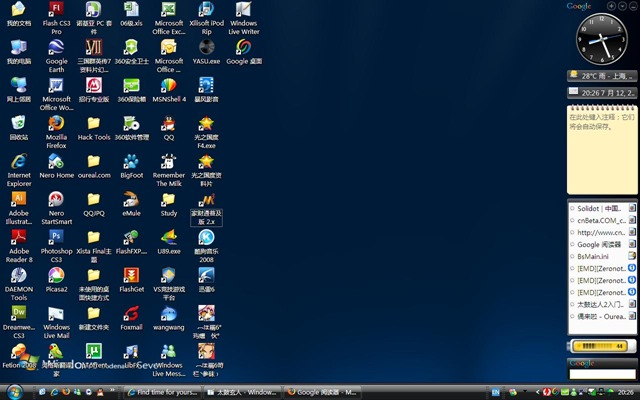Show hidden tray icons arrow
The image size is (640, 400).
click(537, 392)
